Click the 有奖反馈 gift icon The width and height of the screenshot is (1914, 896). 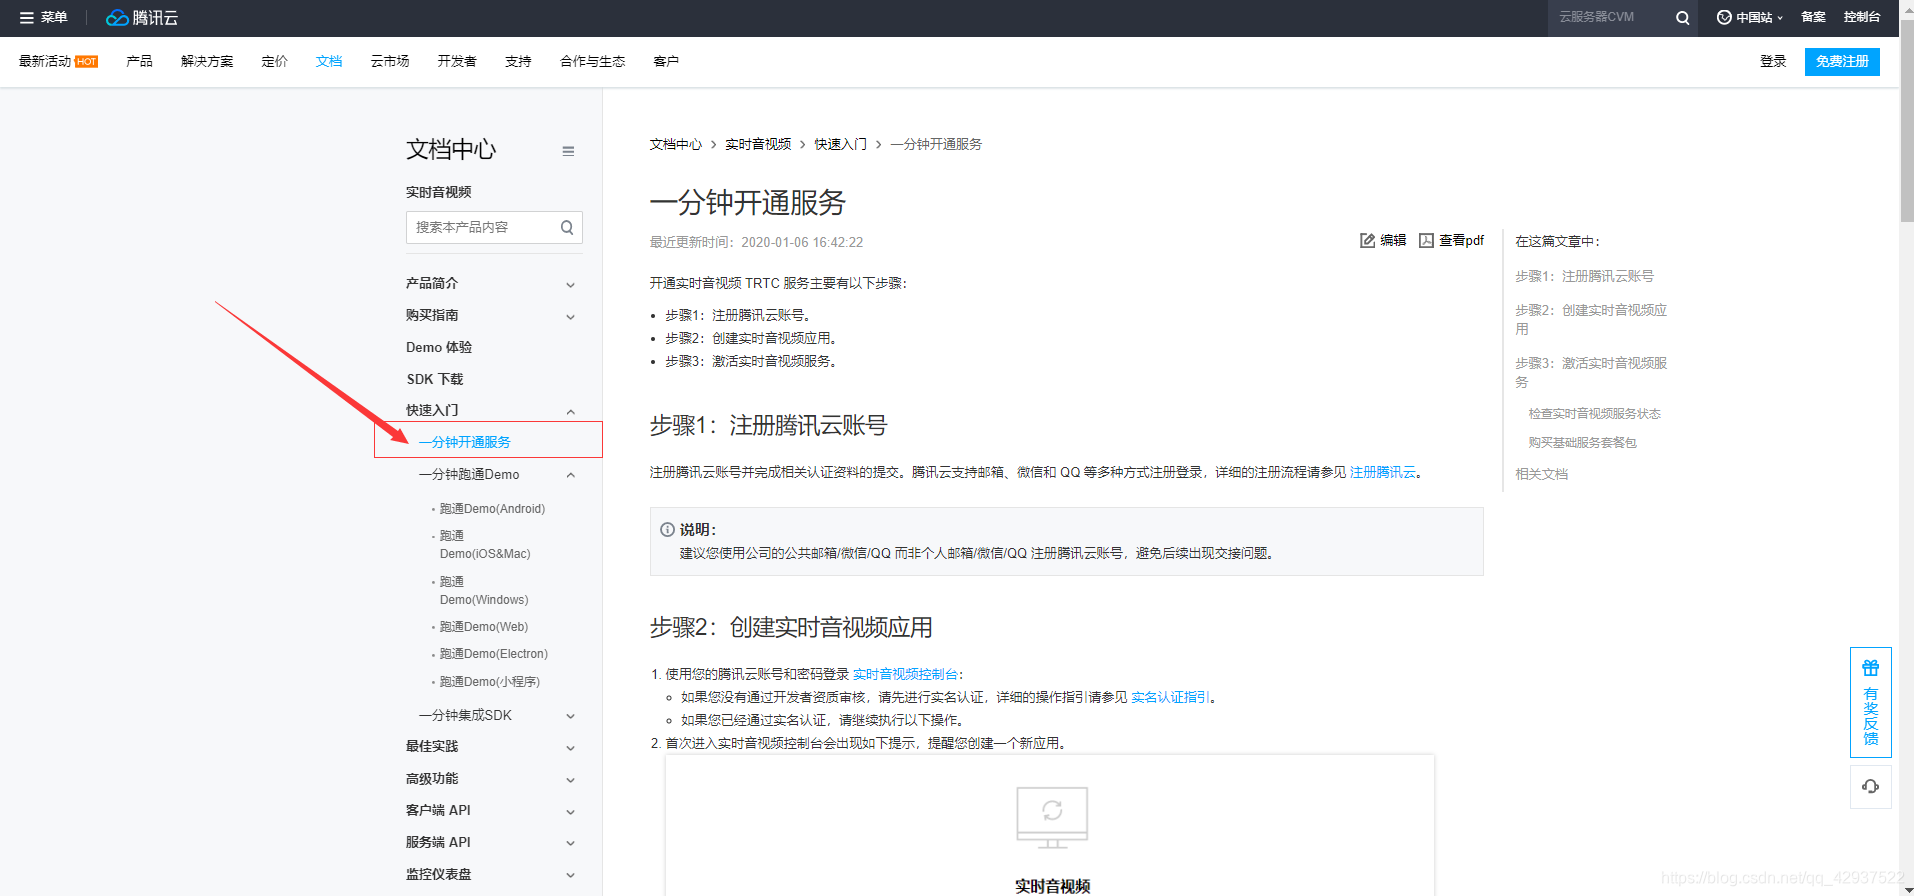coord(1870,668)
